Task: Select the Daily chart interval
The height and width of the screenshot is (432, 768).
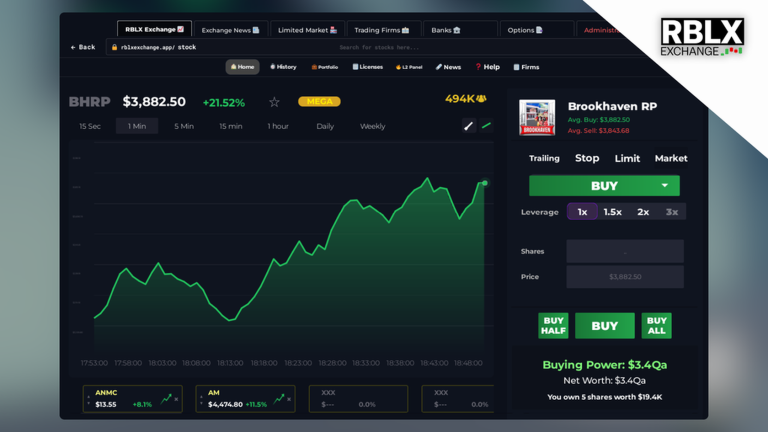Action: pos(325,126)
